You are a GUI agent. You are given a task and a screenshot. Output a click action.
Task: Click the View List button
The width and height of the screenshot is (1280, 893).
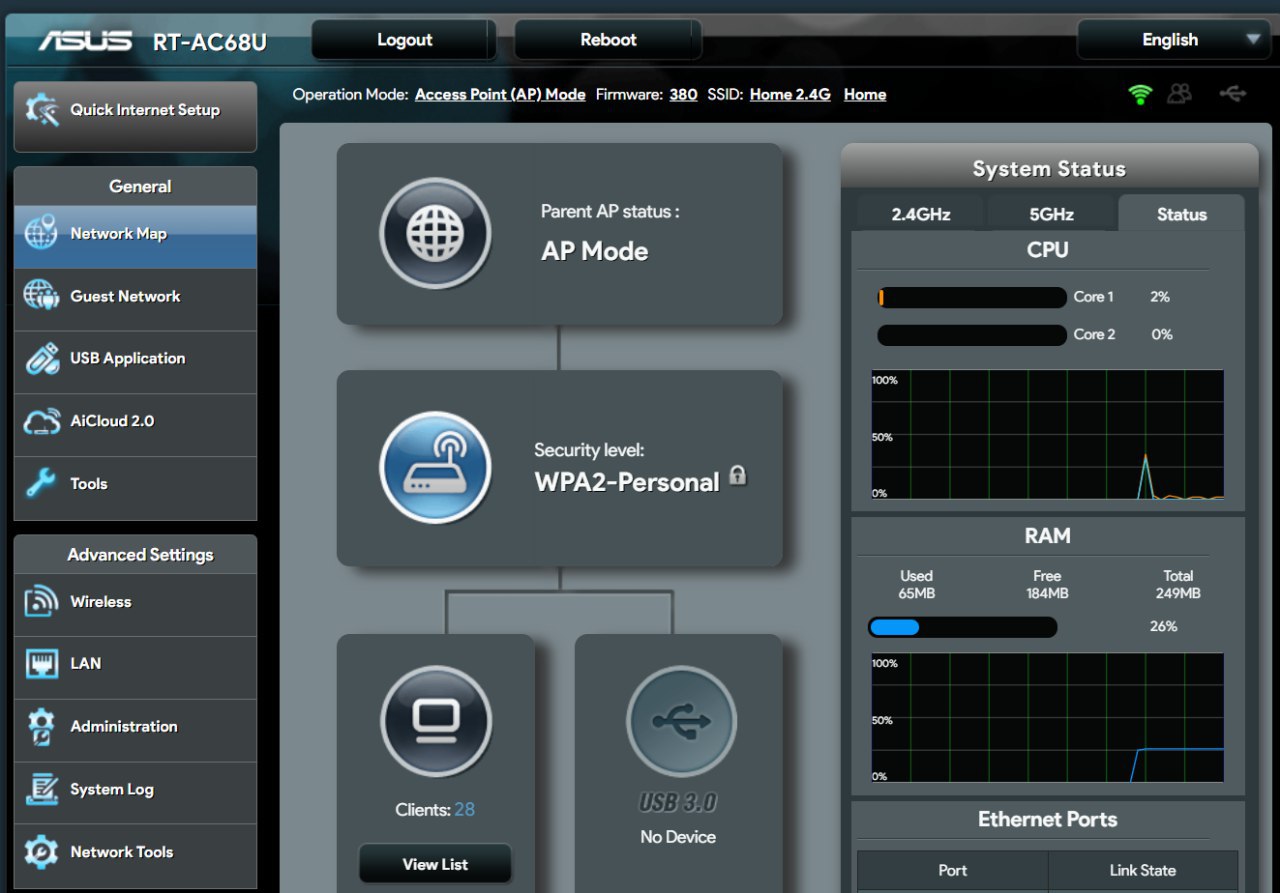[x=435, y=864]
